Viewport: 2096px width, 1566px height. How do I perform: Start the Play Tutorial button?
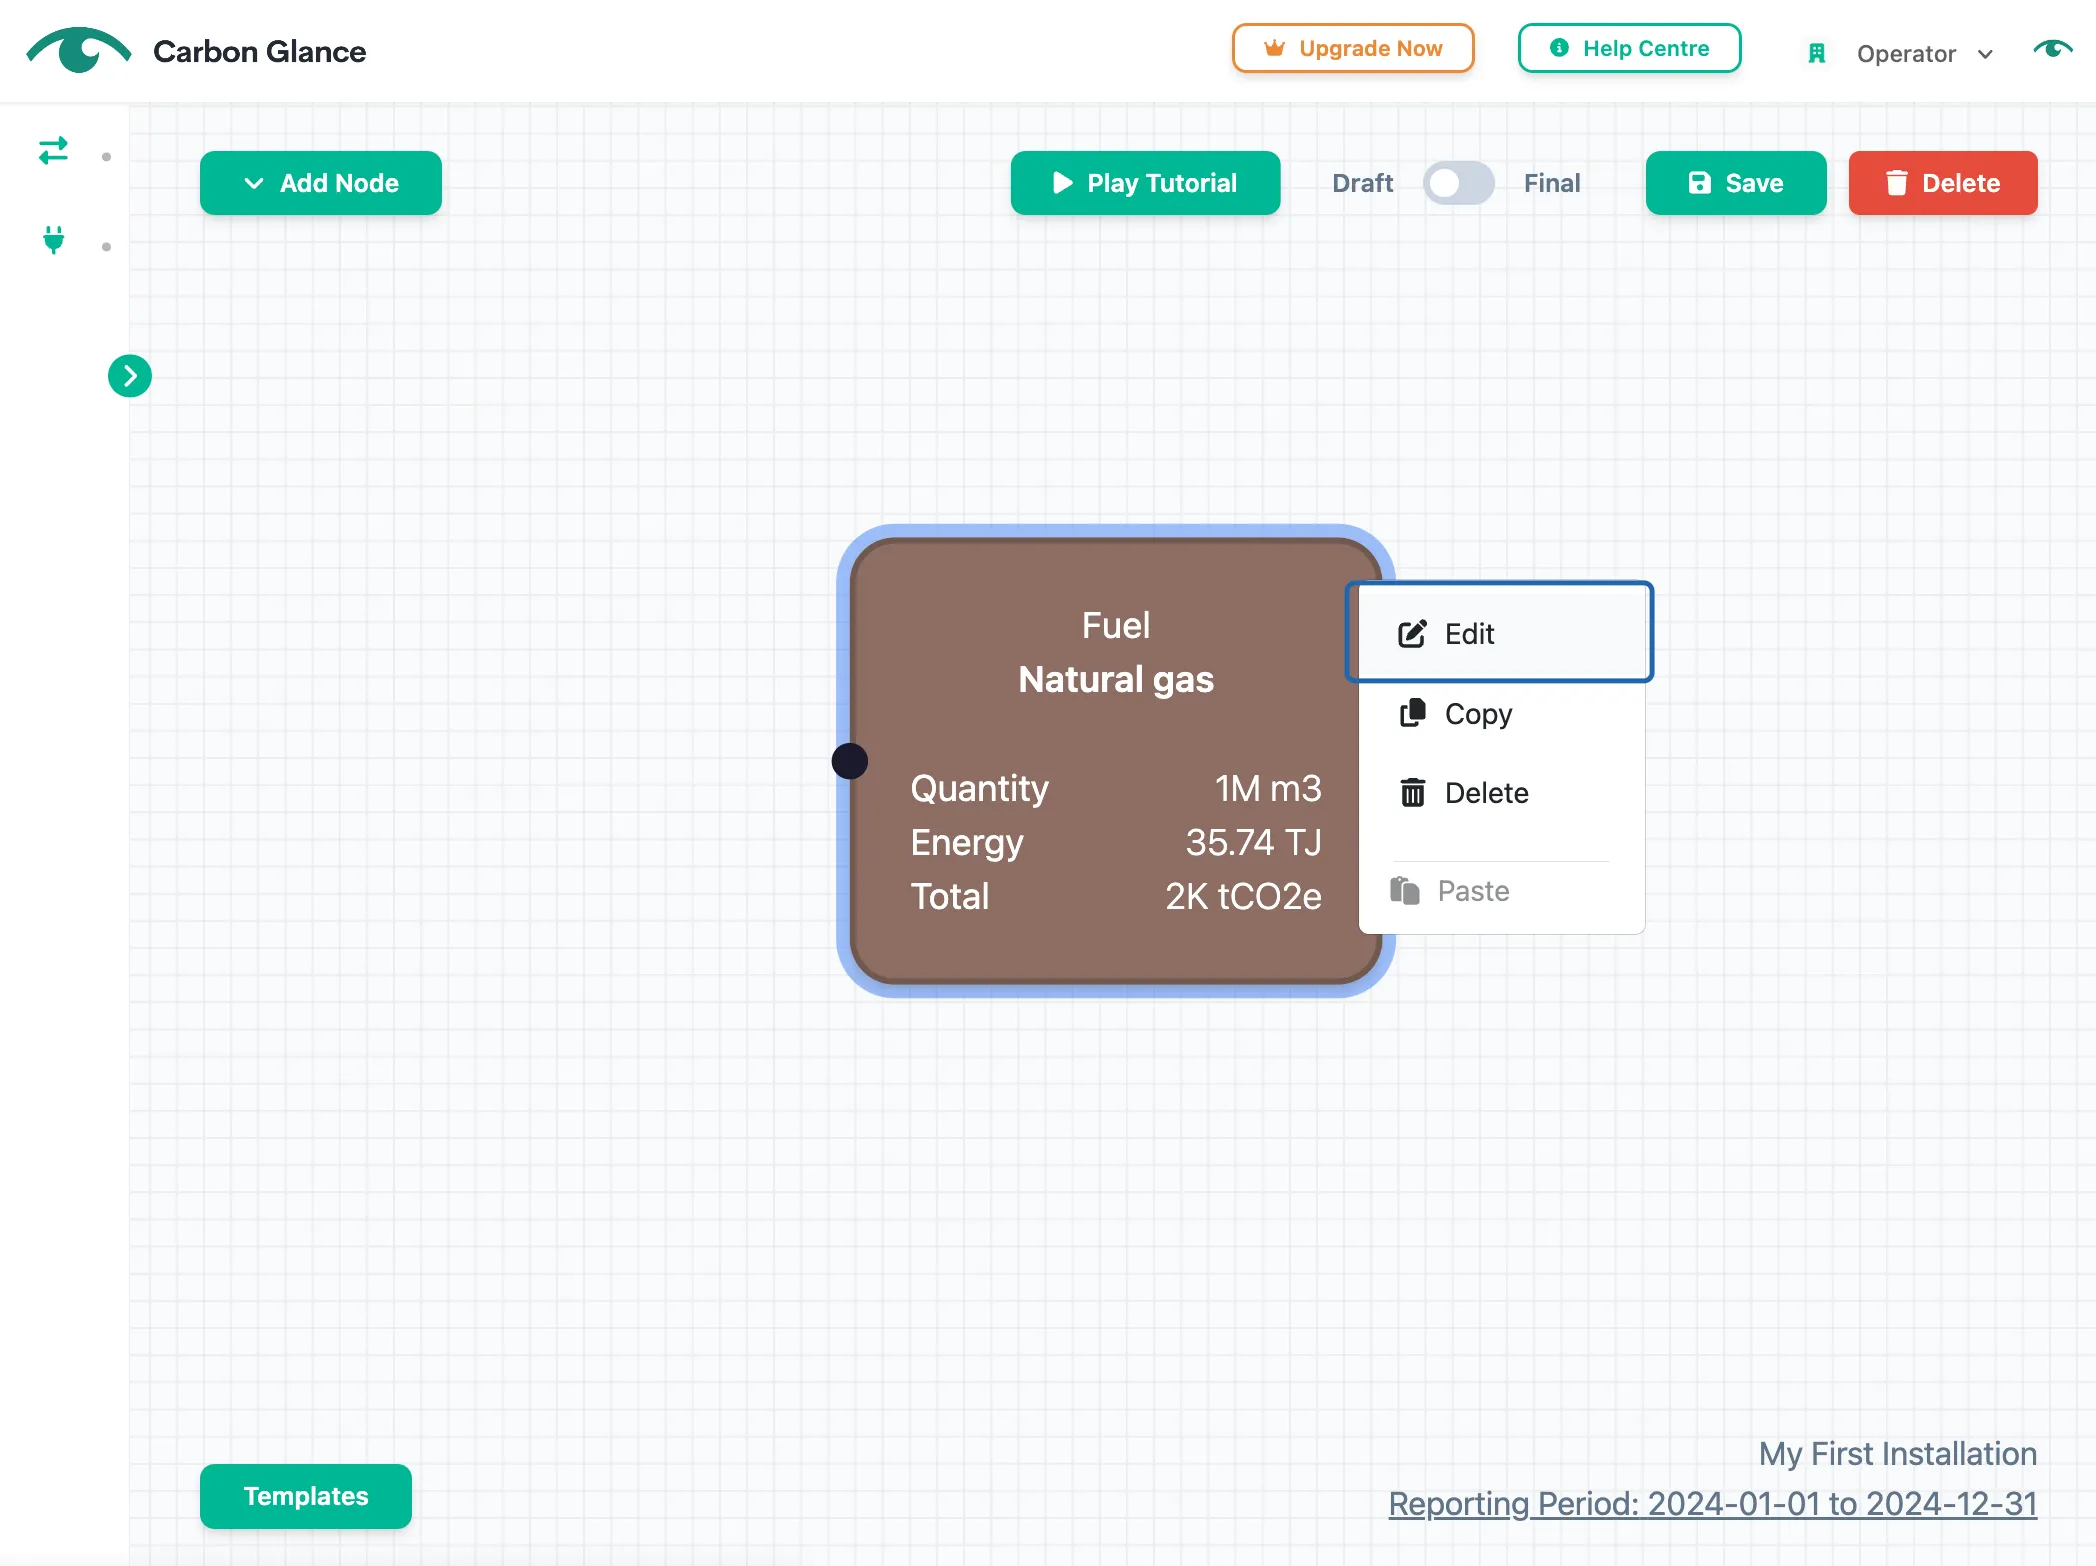[1145, 183]
